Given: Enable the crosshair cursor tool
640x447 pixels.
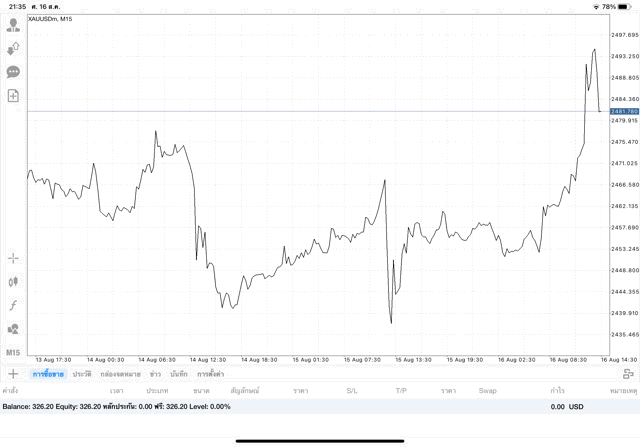Looking at the screenshot, I should pos(13,258).
